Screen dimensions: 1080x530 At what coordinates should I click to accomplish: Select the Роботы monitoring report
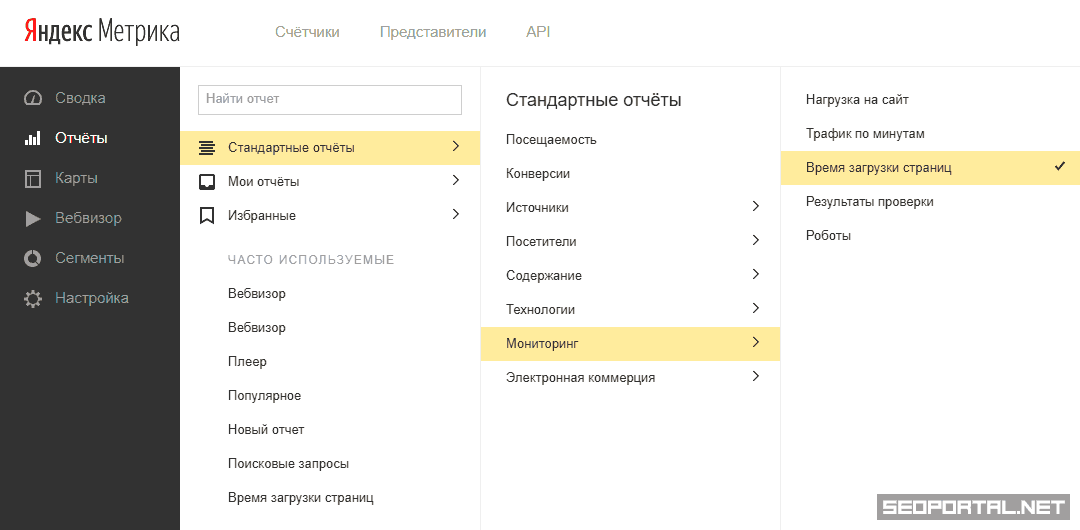tap(828, 236)
